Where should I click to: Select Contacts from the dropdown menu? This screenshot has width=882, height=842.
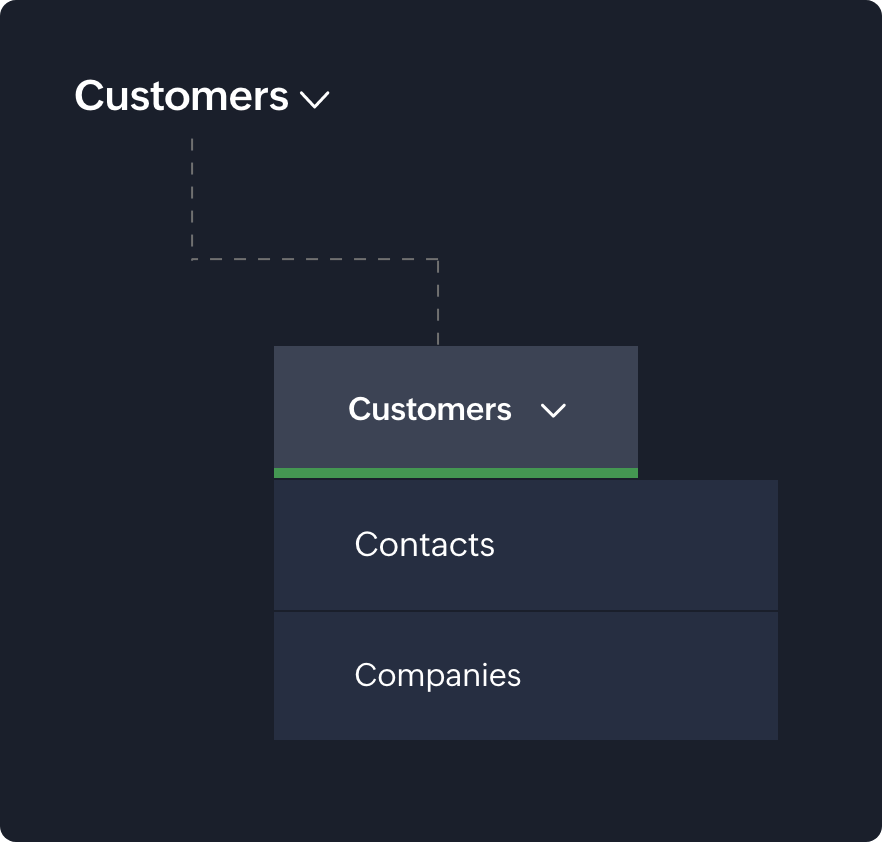coord(424,545)
